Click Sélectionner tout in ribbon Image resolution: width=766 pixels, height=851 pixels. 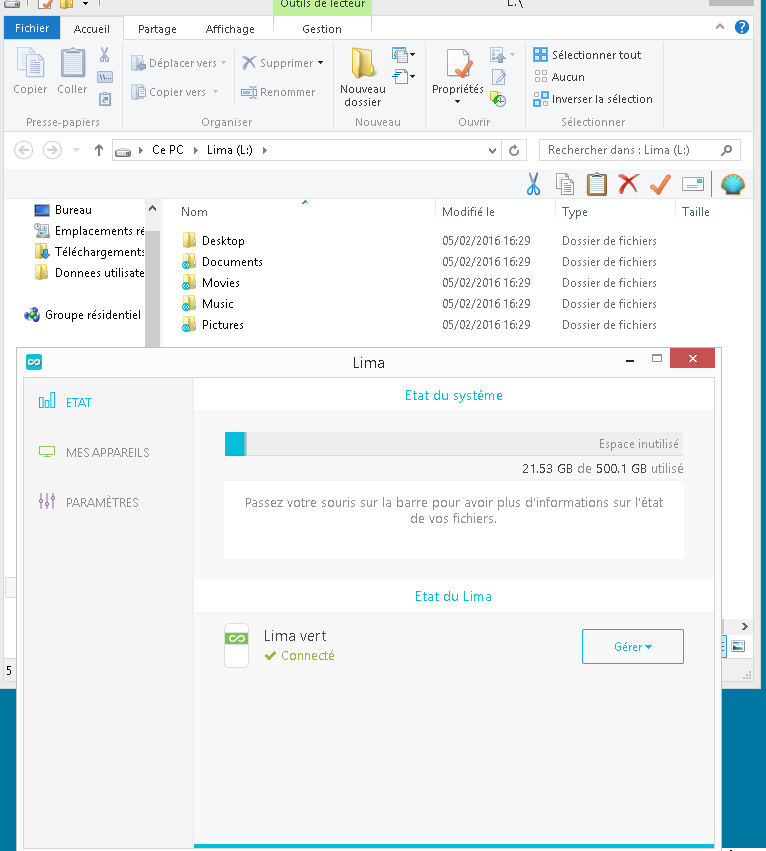(587, 55)
